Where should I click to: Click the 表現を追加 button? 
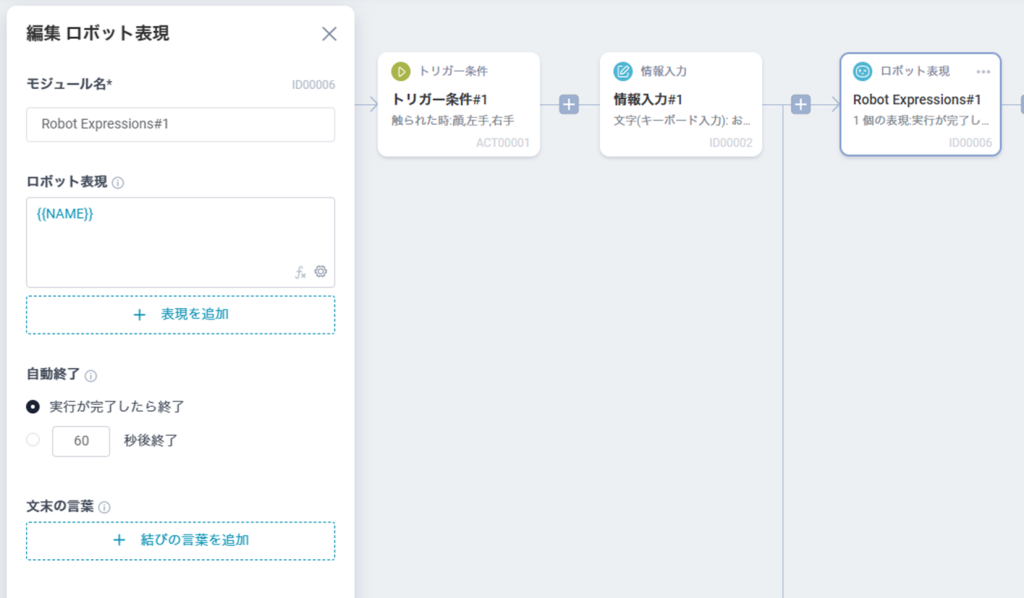180,314
